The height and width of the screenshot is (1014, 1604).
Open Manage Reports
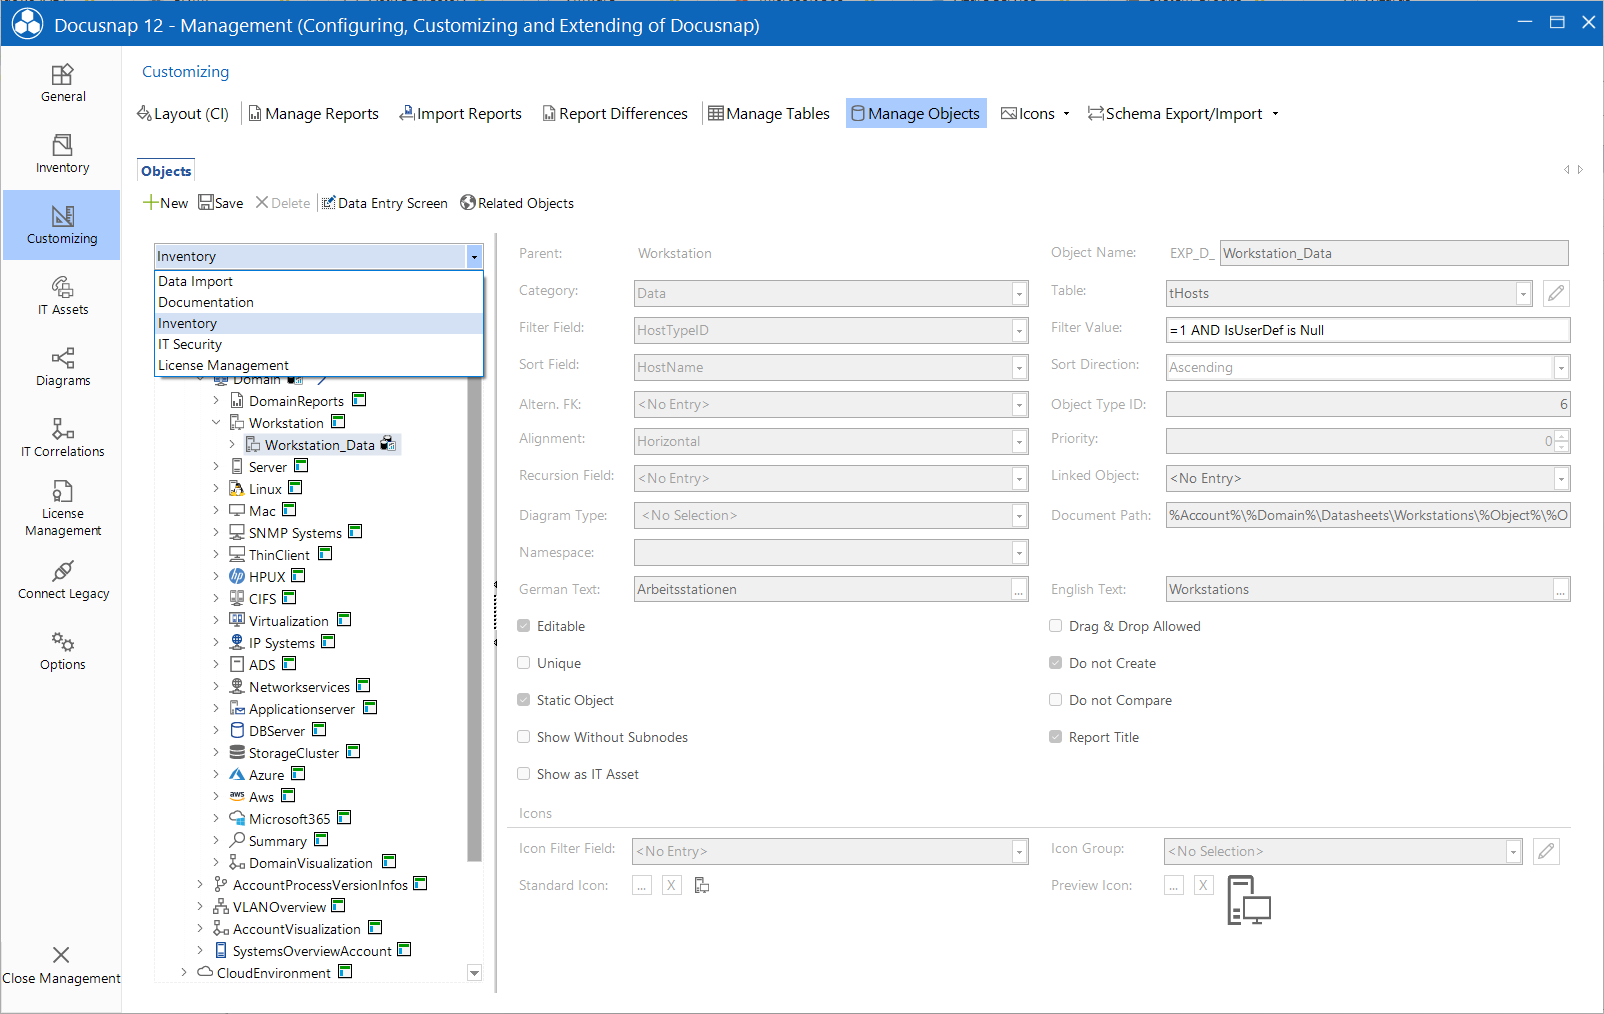(x=314, y=114)
